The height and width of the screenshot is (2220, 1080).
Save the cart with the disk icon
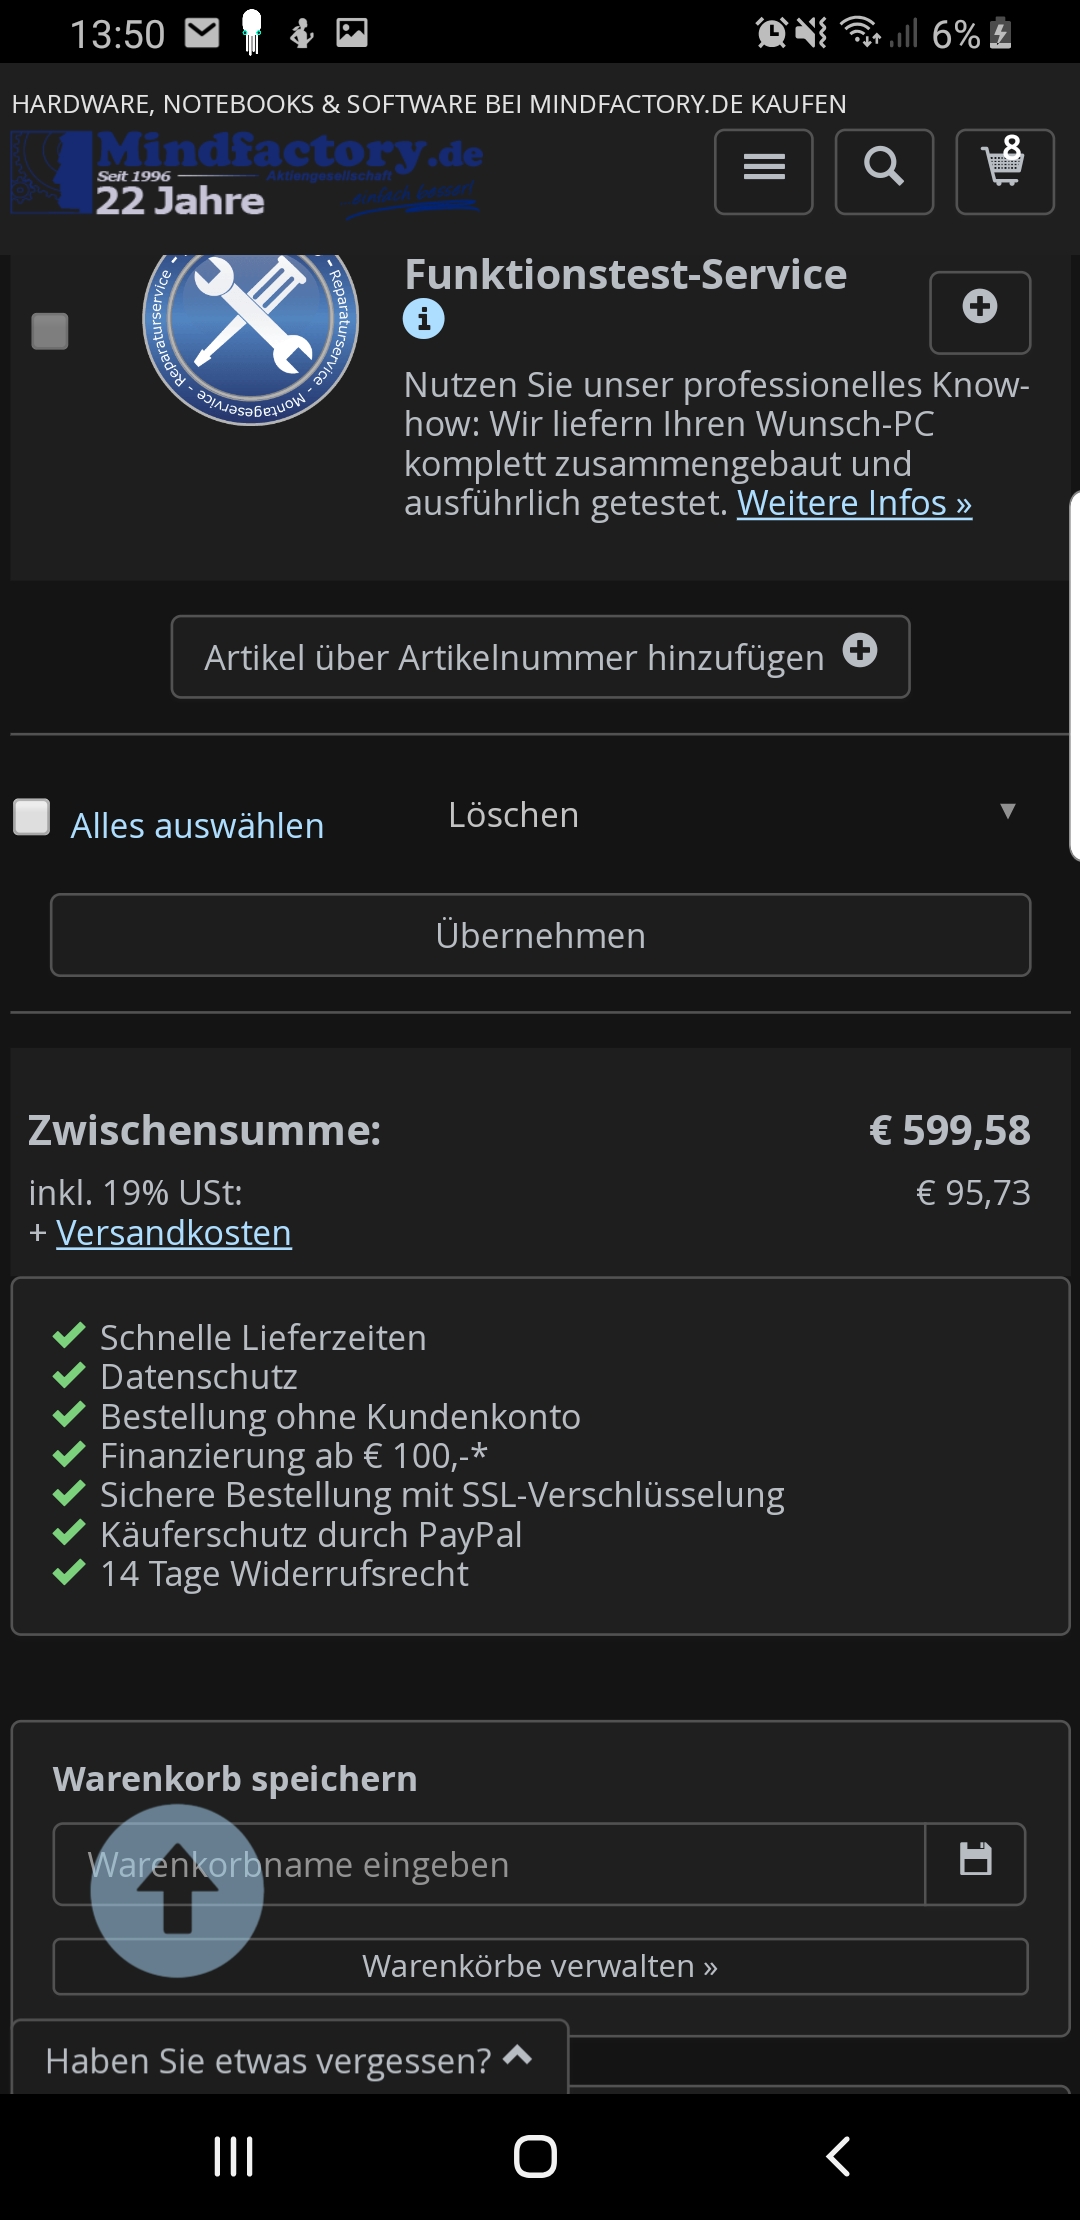tap(975, 1863)
